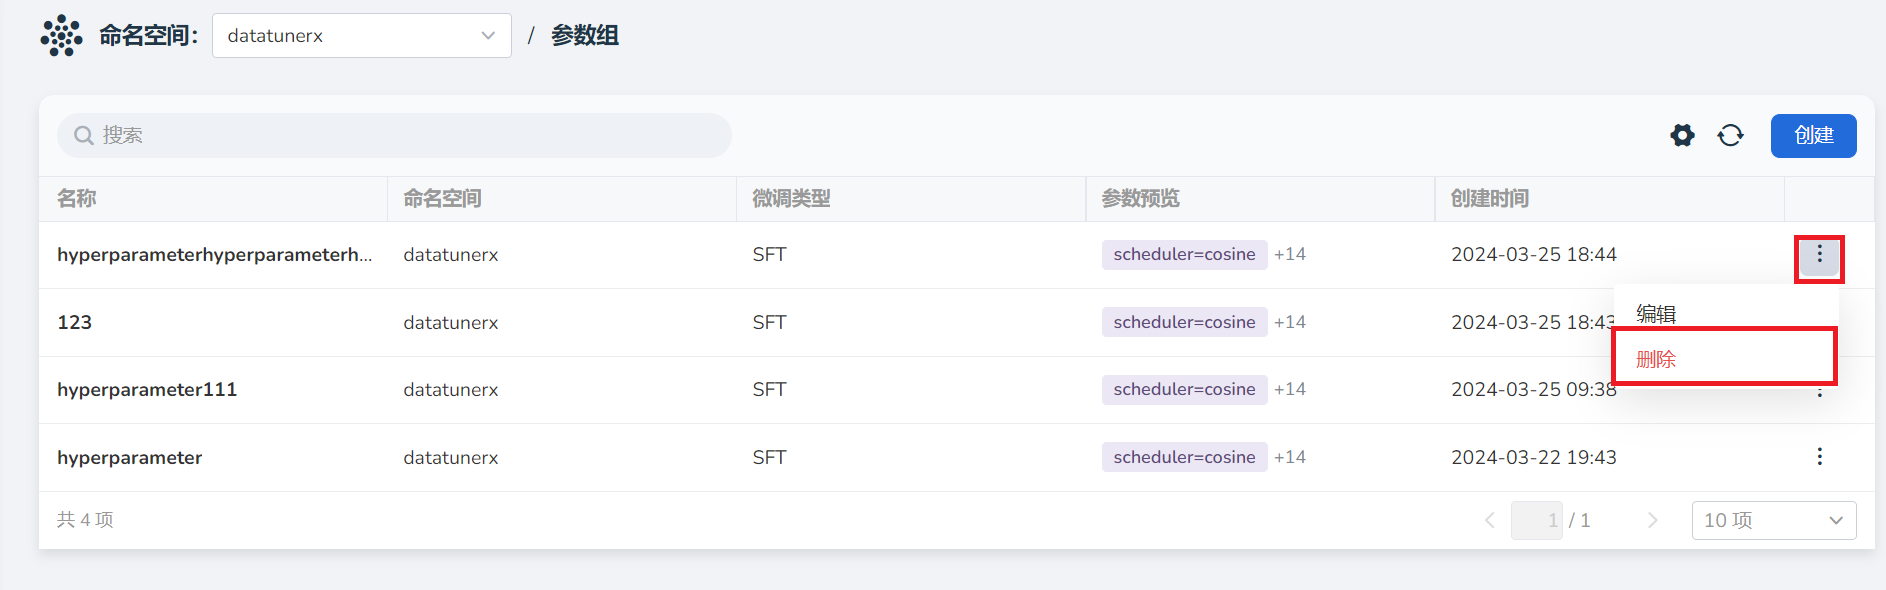Screen dimensions: 1886x590
Task: Go to previous page arrow
Action: point(1490,520)
